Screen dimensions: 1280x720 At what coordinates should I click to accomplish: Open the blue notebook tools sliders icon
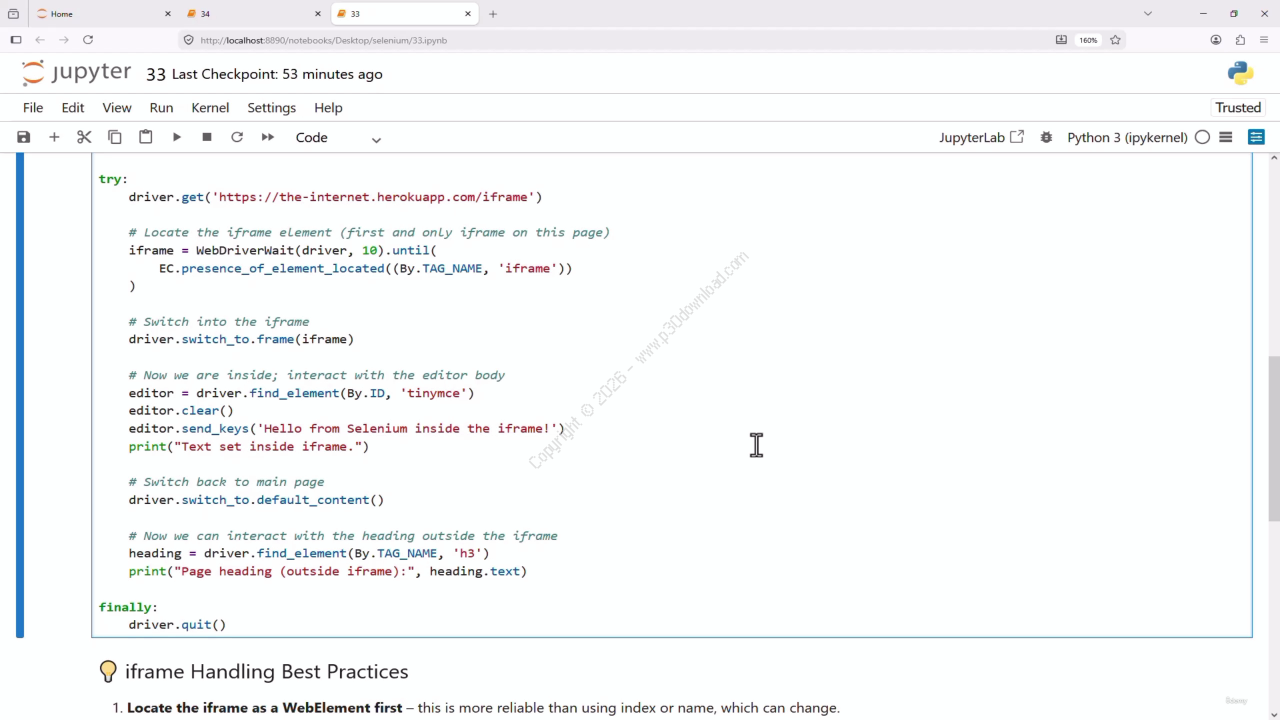point(1257,137)
